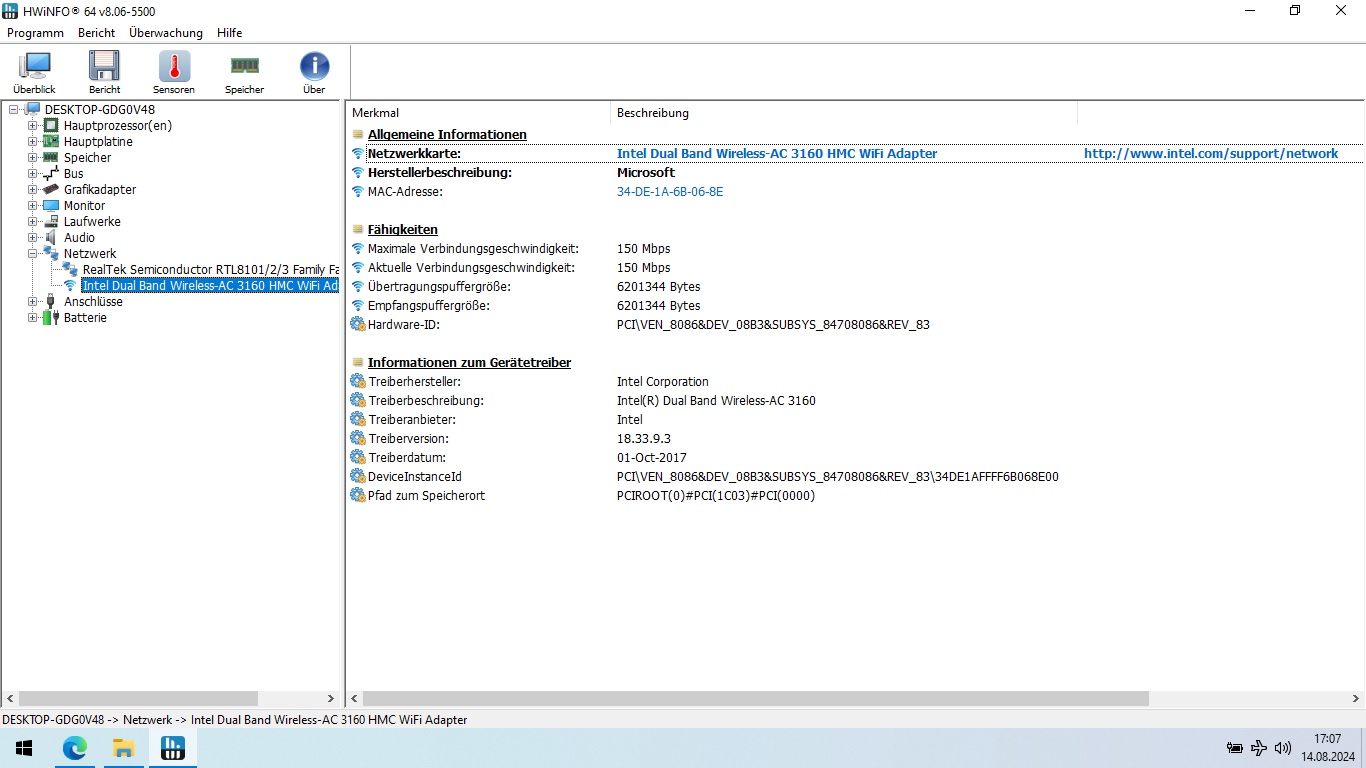Select the Hardware-ID row label

pyautogui.click(x=404, y=325)
